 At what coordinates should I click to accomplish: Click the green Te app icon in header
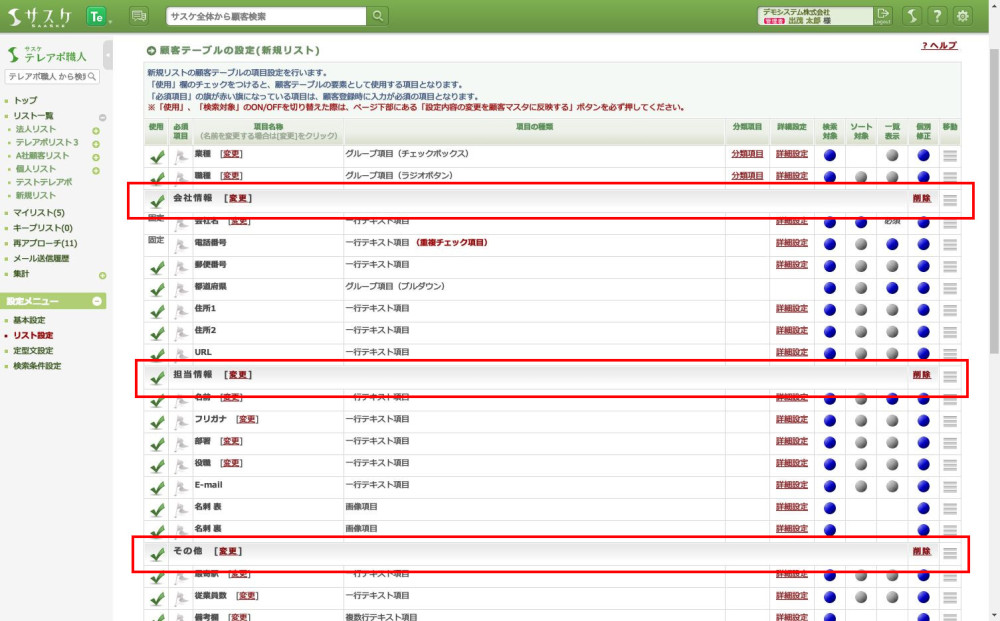97,16
